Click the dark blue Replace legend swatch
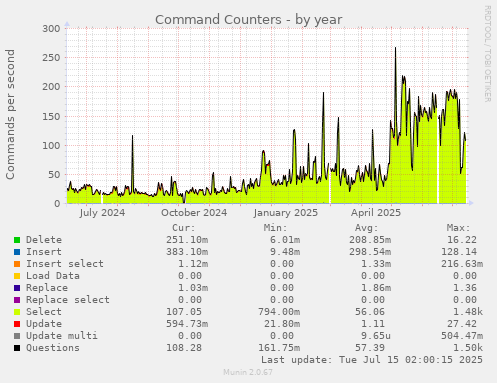The image size is (497, 383). pyautogui.click(x=17, y=288)
